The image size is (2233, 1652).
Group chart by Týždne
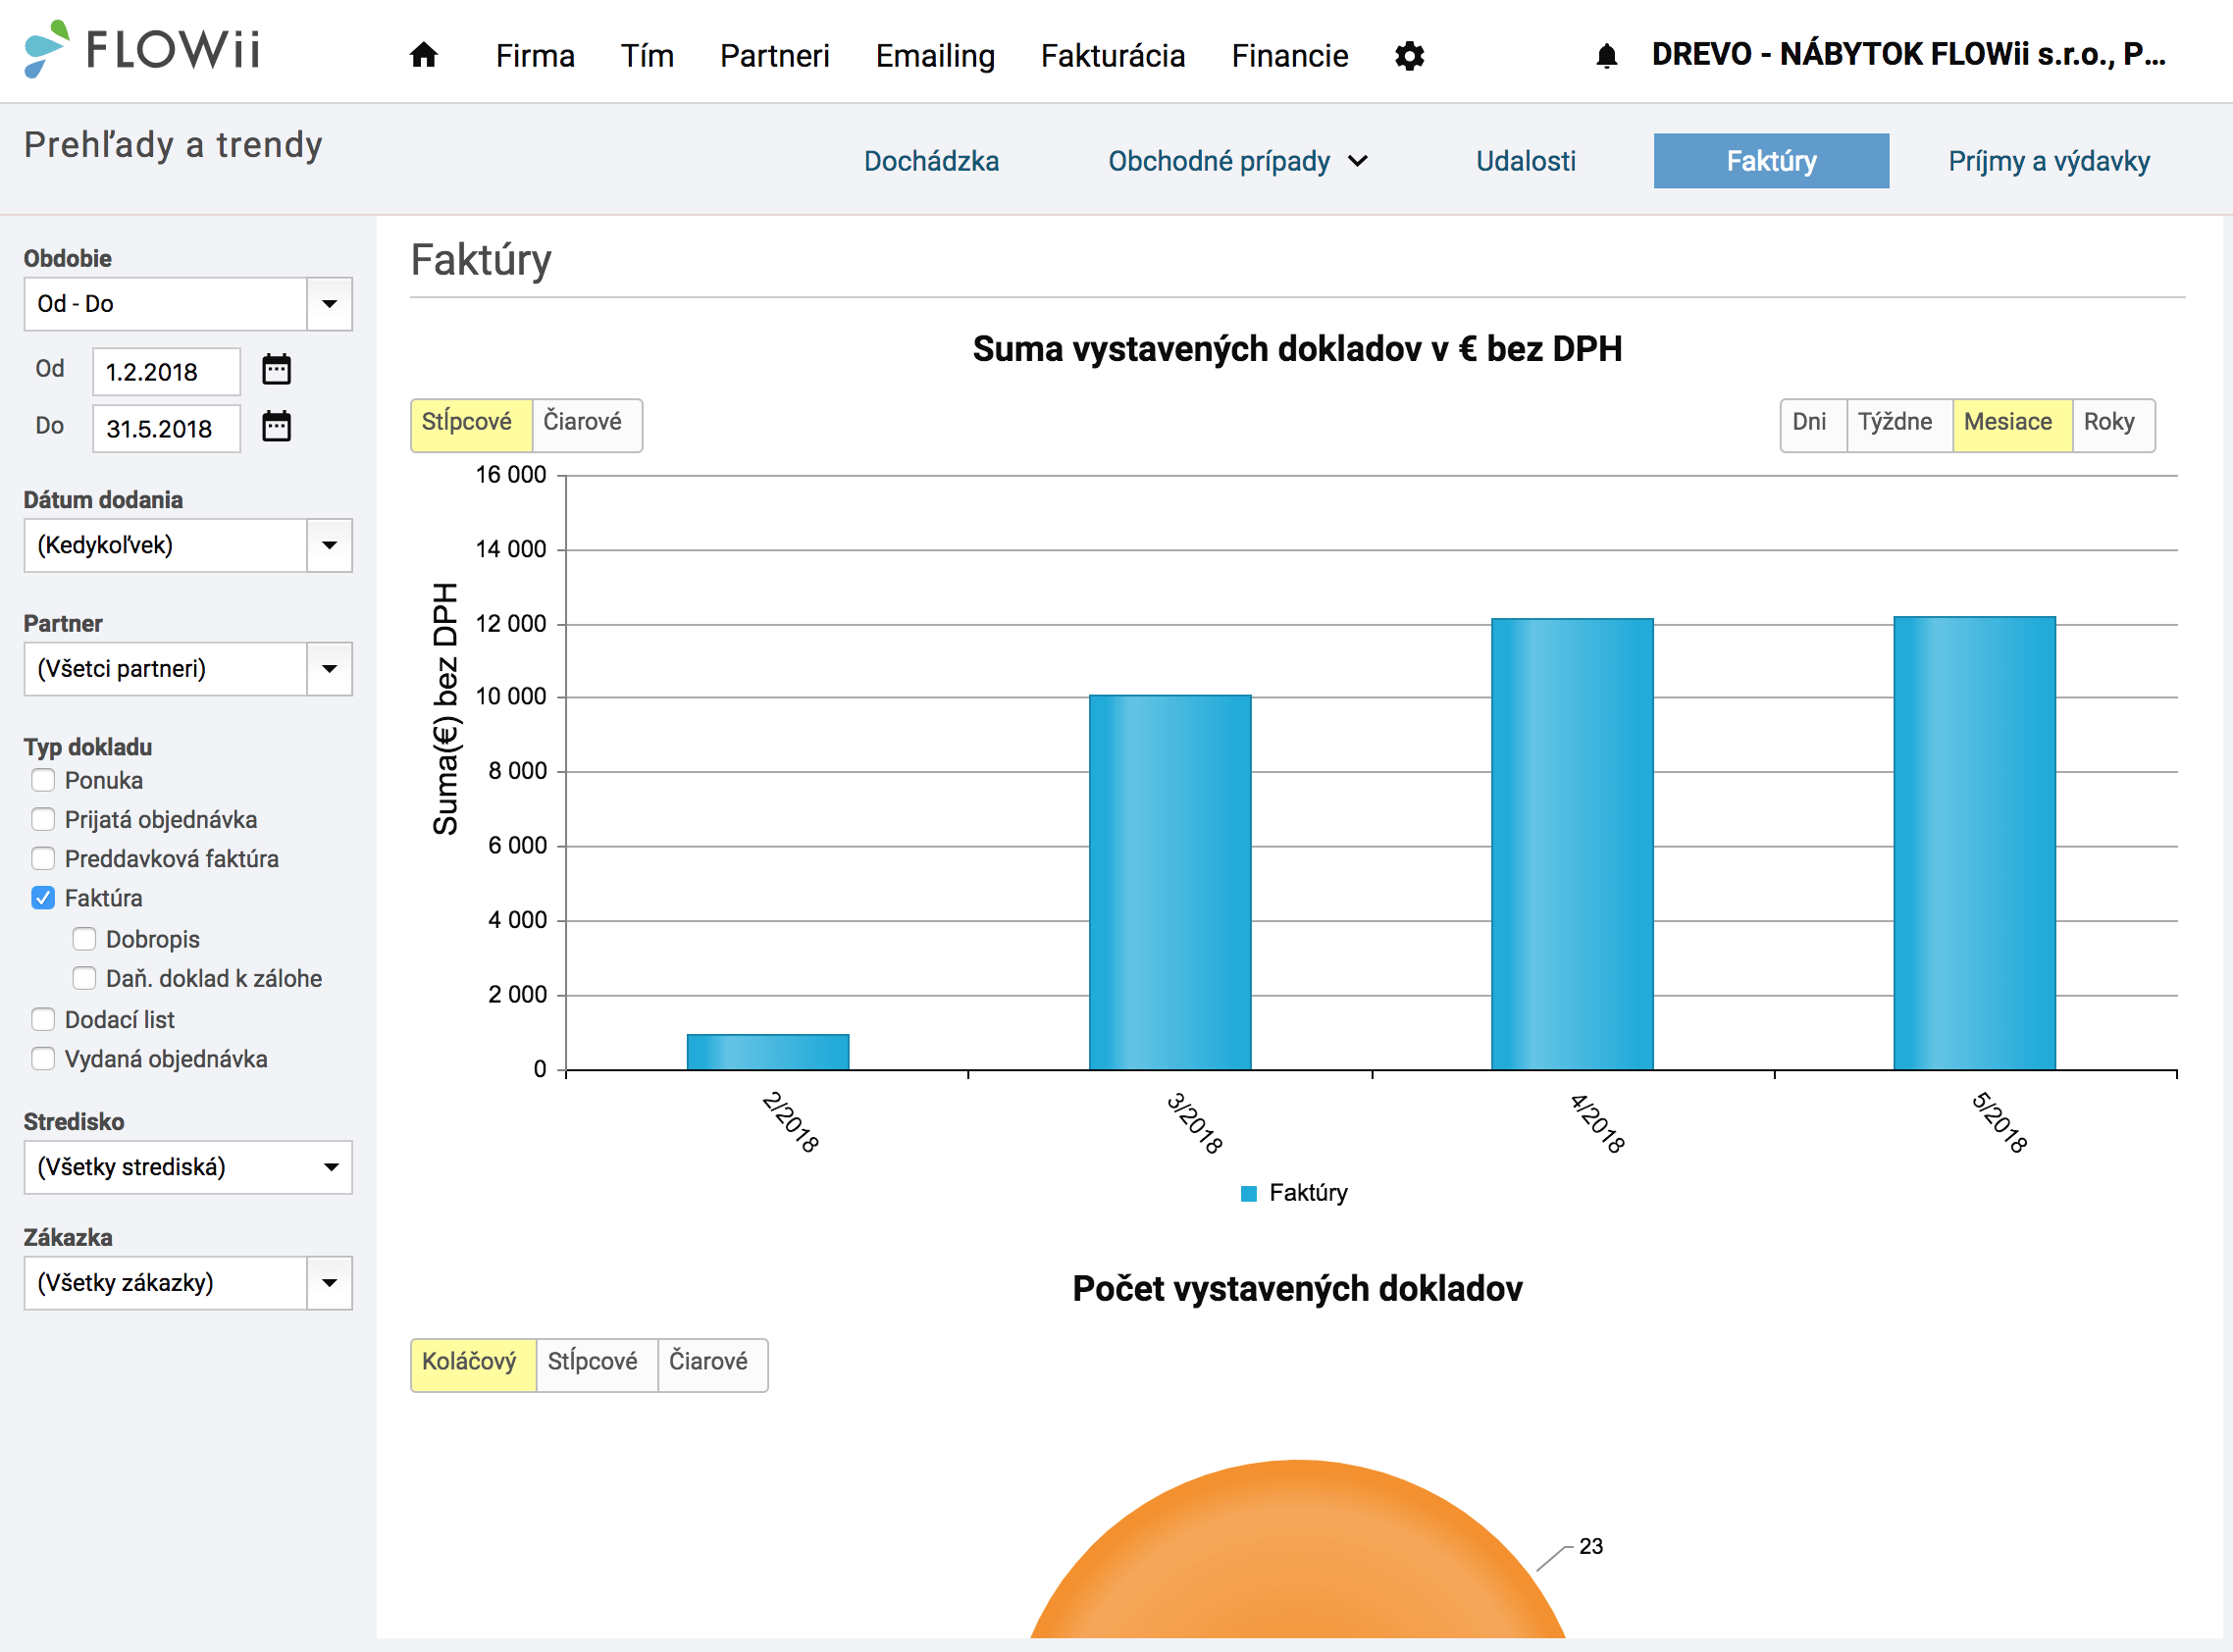click(x=1899, y=425)
